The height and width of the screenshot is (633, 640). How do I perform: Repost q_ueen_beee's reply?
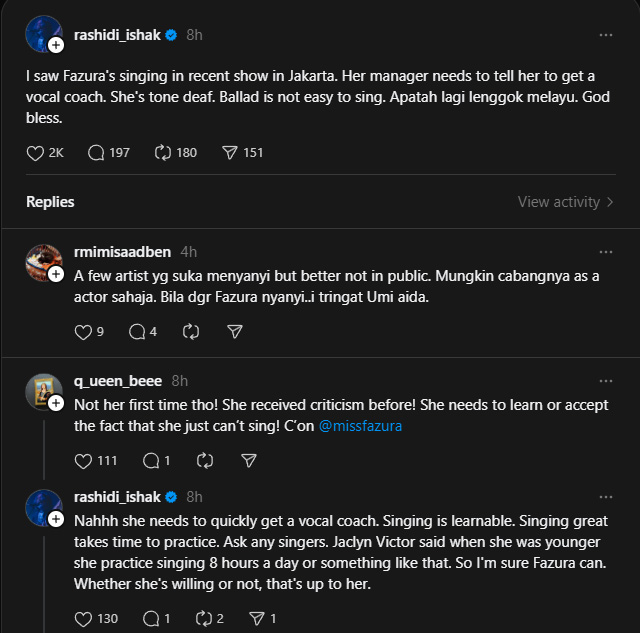[x=204, y=461]
